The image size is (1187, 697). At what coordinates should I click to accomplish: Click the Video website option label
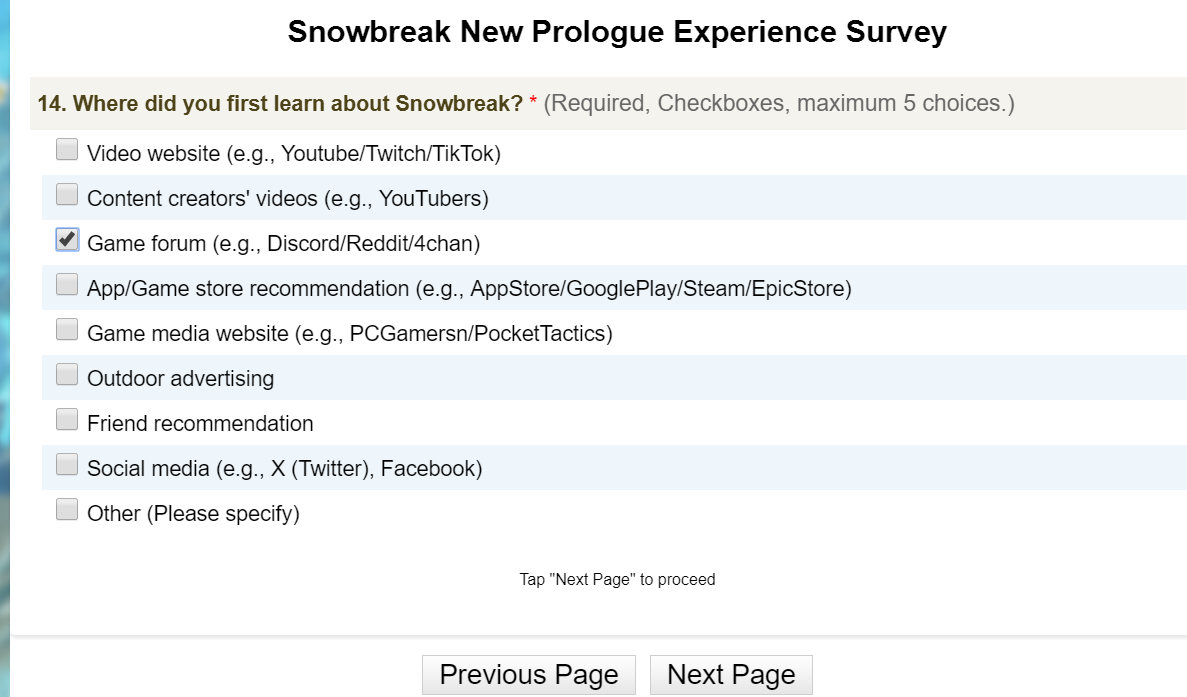click(294, 154)
